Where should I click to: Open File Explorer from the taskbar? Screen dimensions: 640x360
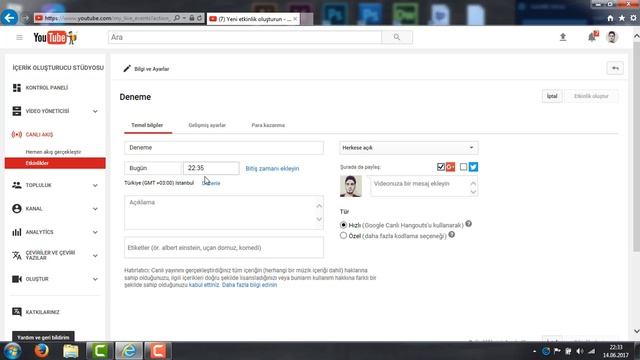[x=71, y=351]
